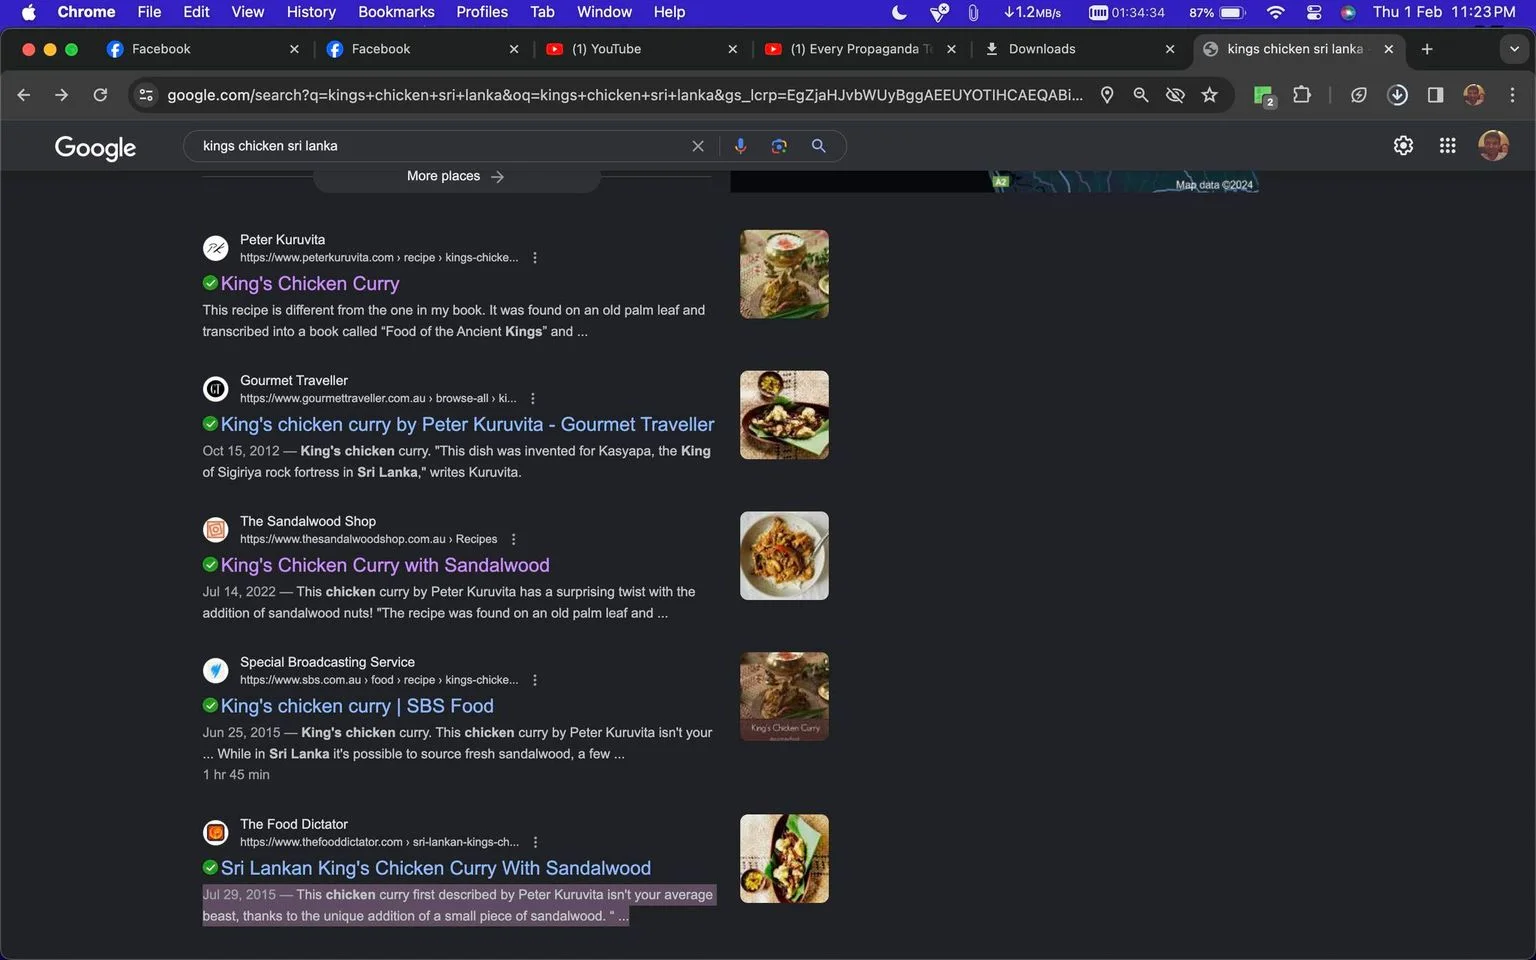Open Chrome downloads toolbar icon

pos(1398,95)
